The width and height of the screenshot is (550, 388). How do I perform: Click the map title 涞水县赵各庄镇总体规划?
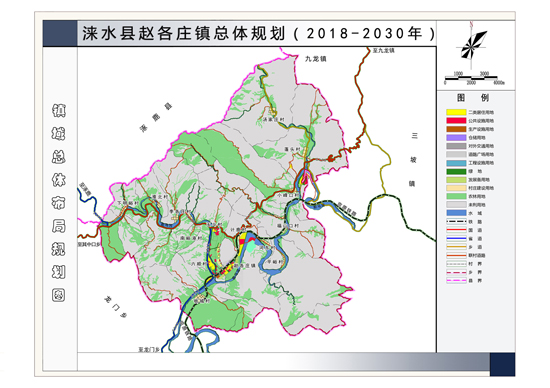click(183, 34)
